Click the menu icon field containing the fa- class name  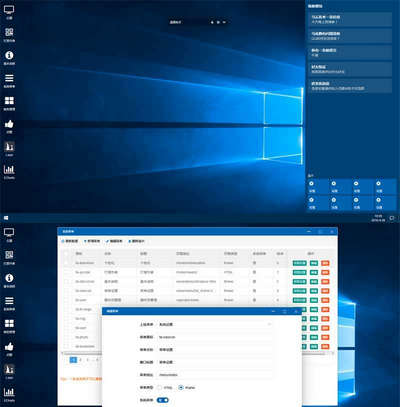click(x=214, y=337)
